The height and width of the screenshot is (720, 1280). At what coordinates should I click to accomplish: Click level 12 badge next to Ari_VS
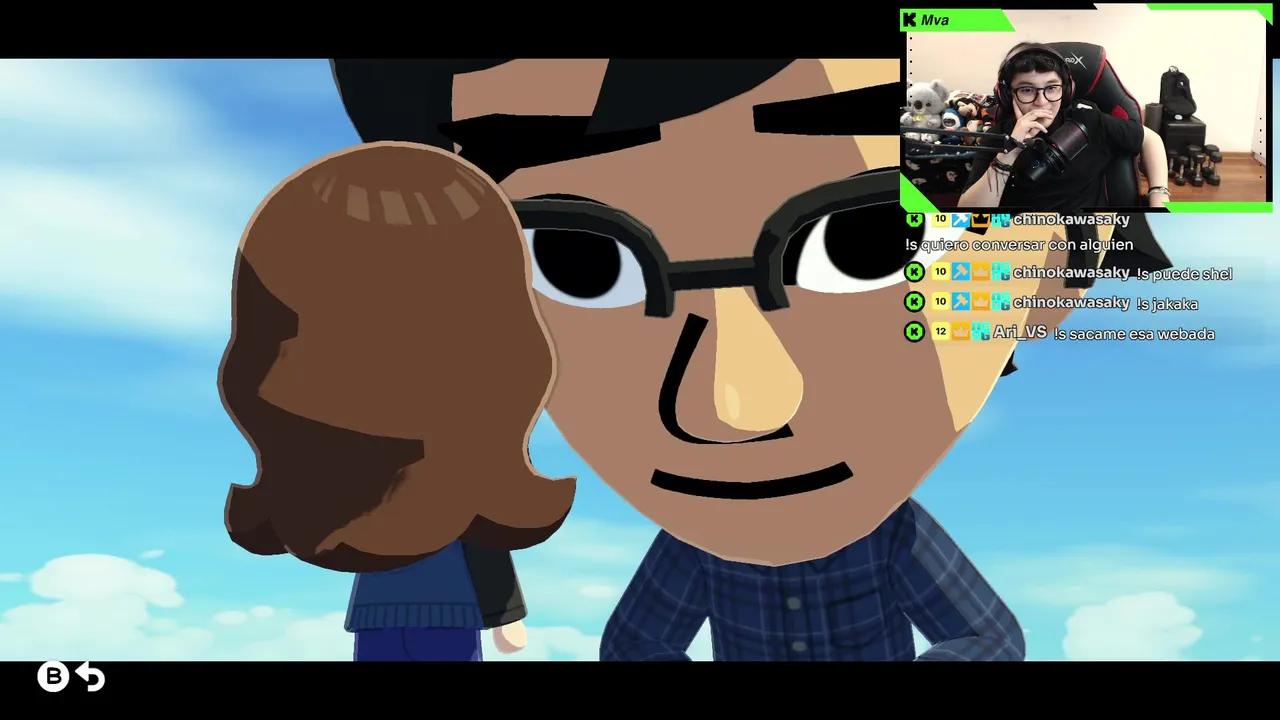(940, 331)
